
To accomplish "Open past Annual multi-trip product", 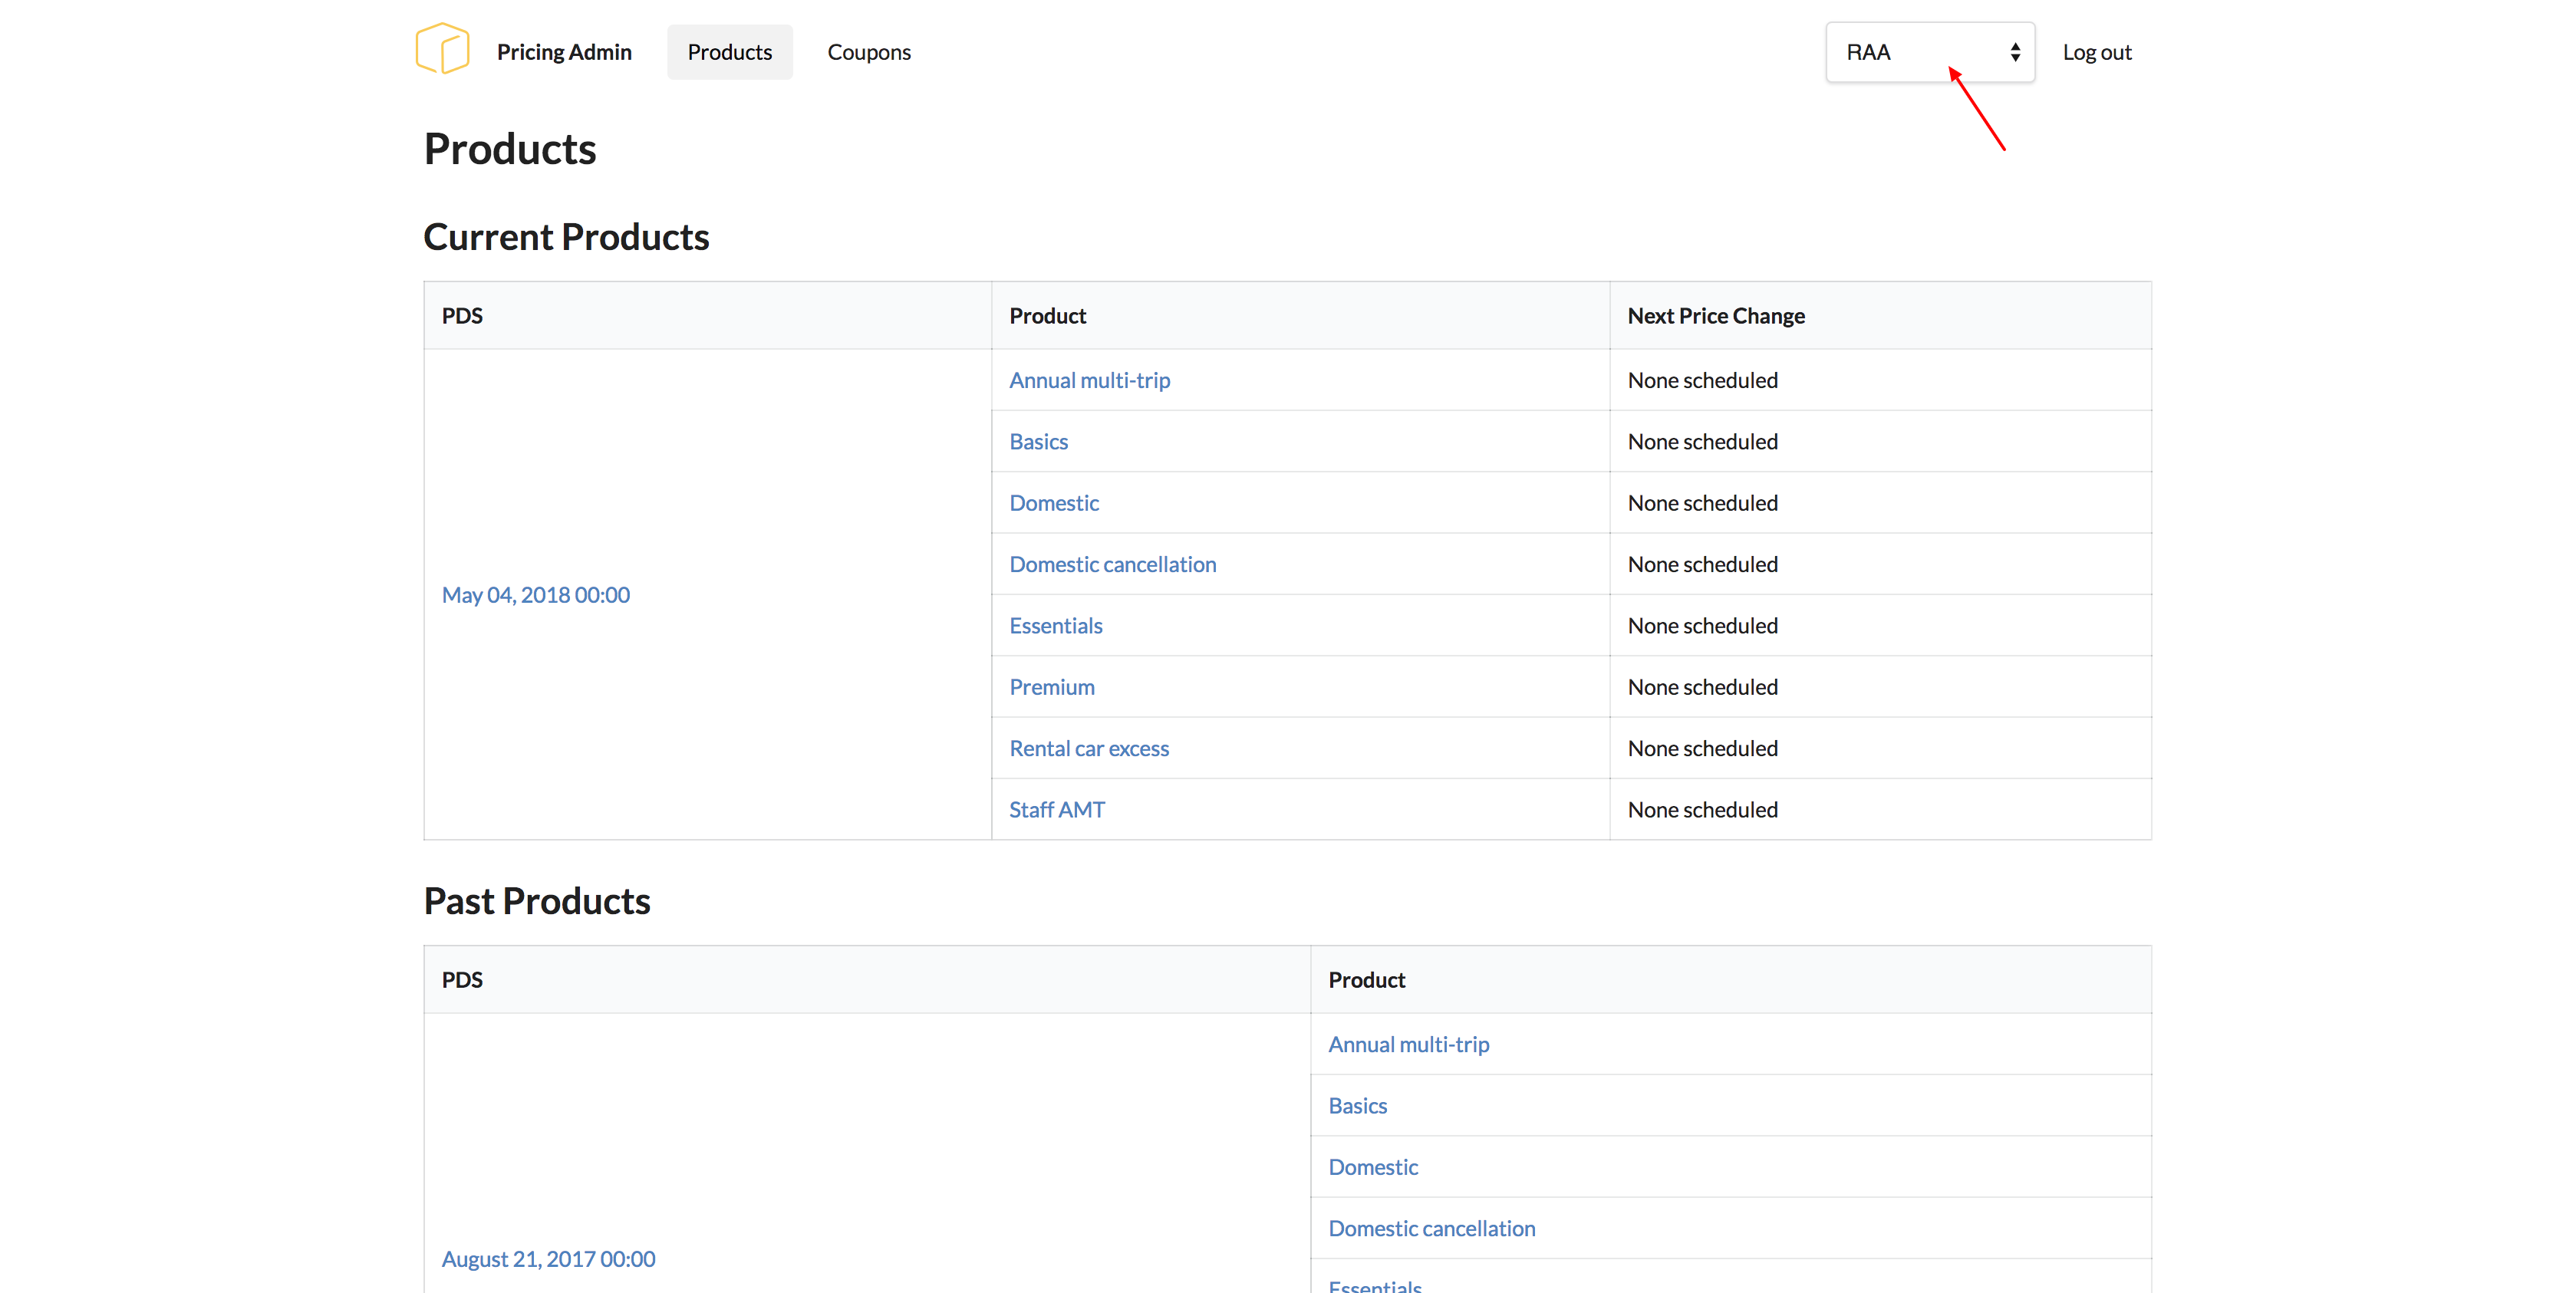I will click(x=1408, y=1044).
